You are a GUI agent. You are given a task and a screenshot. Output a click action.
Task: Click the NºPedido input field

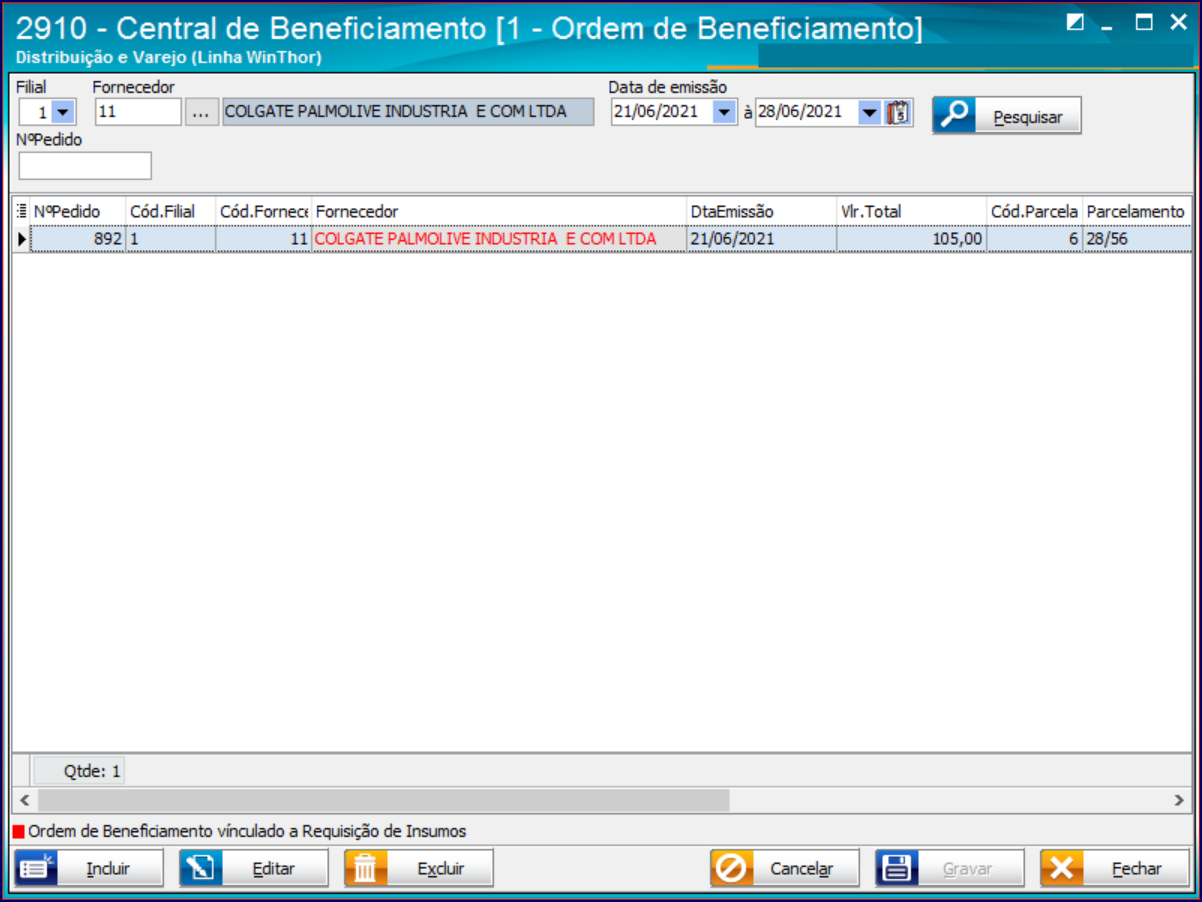point(85,166)
